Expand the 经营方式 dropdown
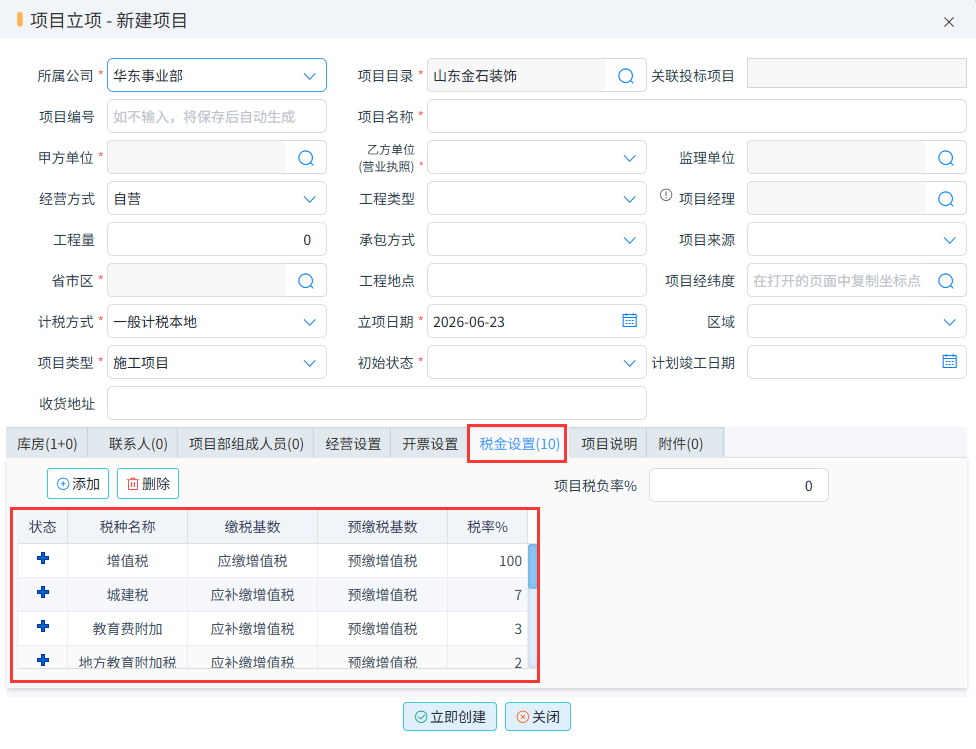 pos(309,199)
